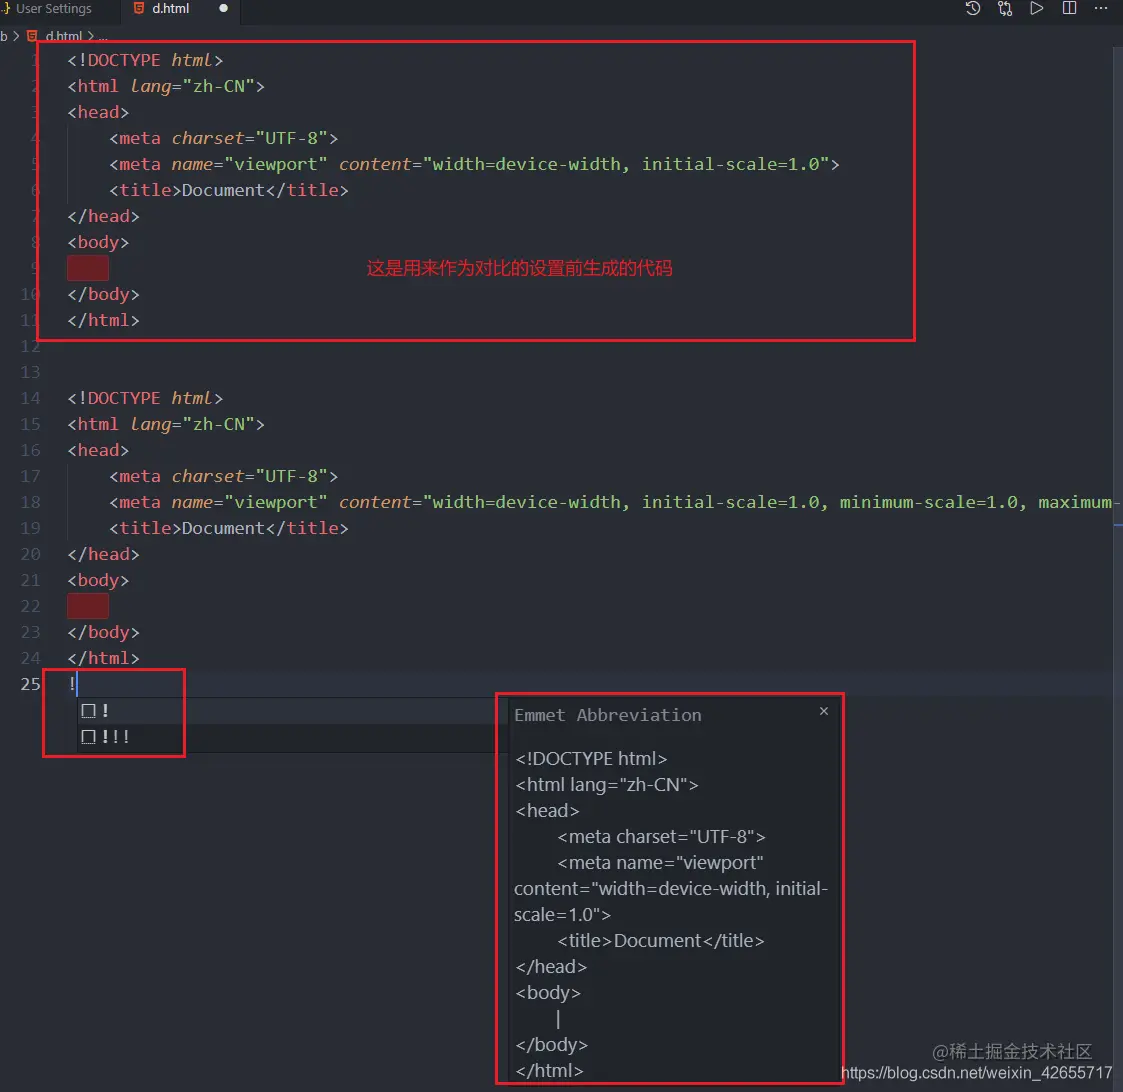
Task: Click the <body> tag on line 21
Action: (x=98, y=581)
